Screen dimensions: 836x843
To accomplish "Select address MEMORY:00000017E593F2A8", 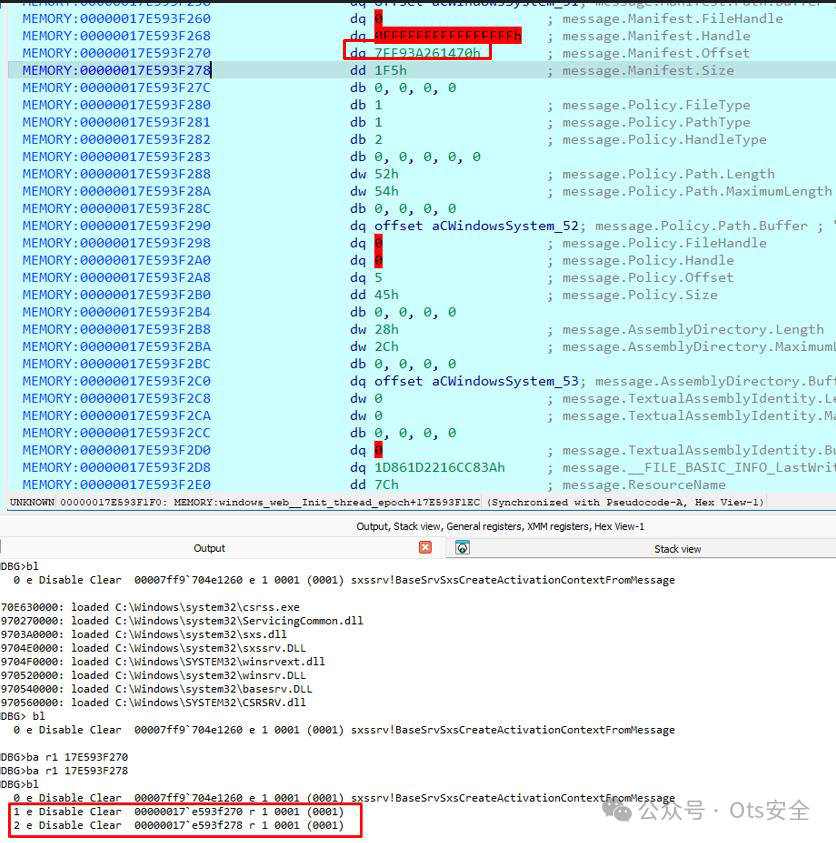I will click(117, 277).
